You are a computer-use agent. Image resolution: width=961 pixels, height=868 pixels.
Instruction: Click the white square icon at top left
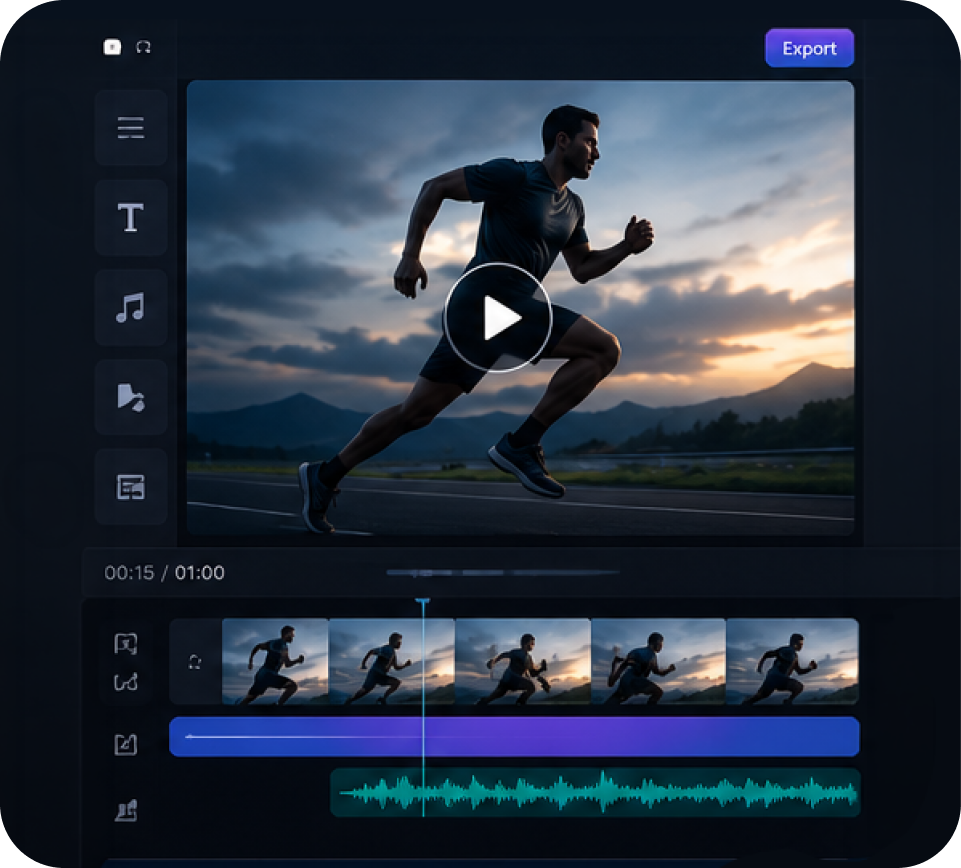tap(112, 47)
